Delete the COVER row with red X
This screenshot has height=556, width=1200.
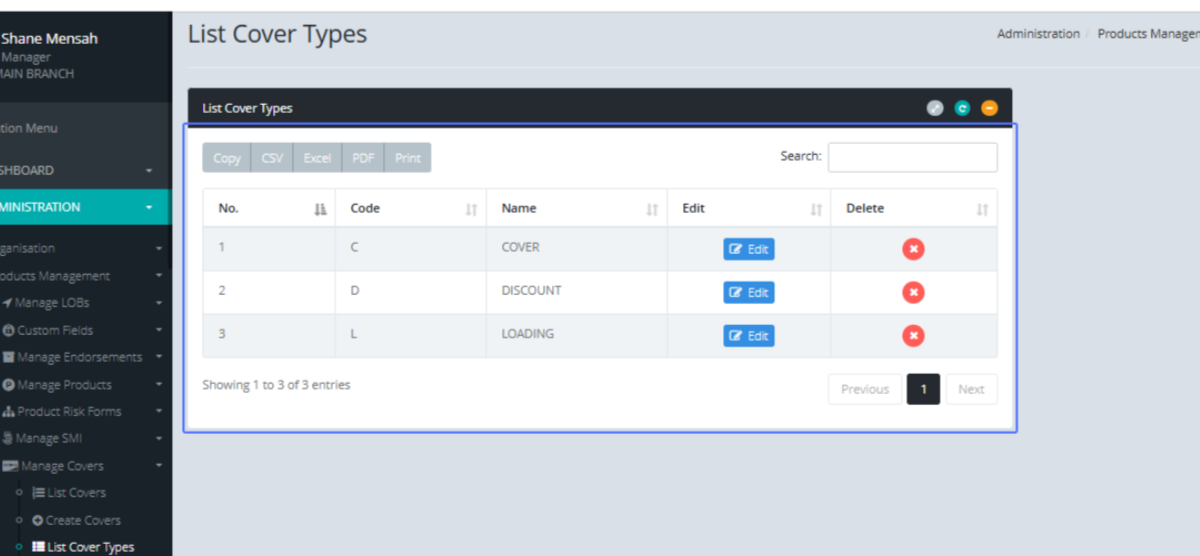[x=912, y=249]
